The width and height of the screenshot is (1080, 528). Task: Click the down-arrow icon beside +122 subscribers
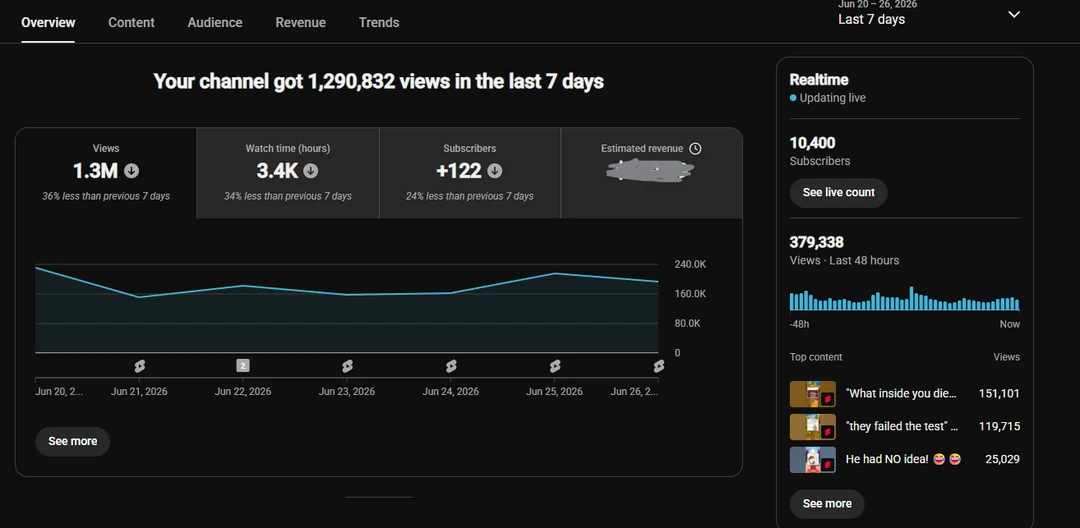[495, 171]
